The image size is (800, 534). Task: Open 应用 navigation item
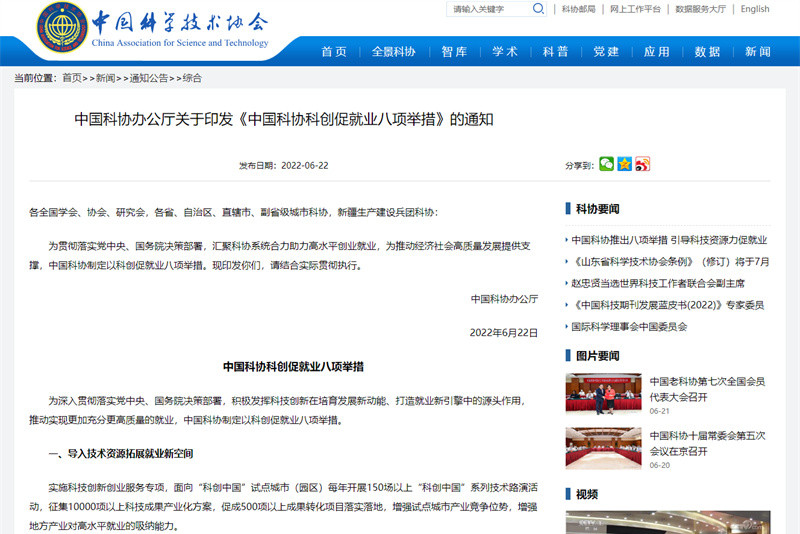pyautogui.click(x=657, y=52)
